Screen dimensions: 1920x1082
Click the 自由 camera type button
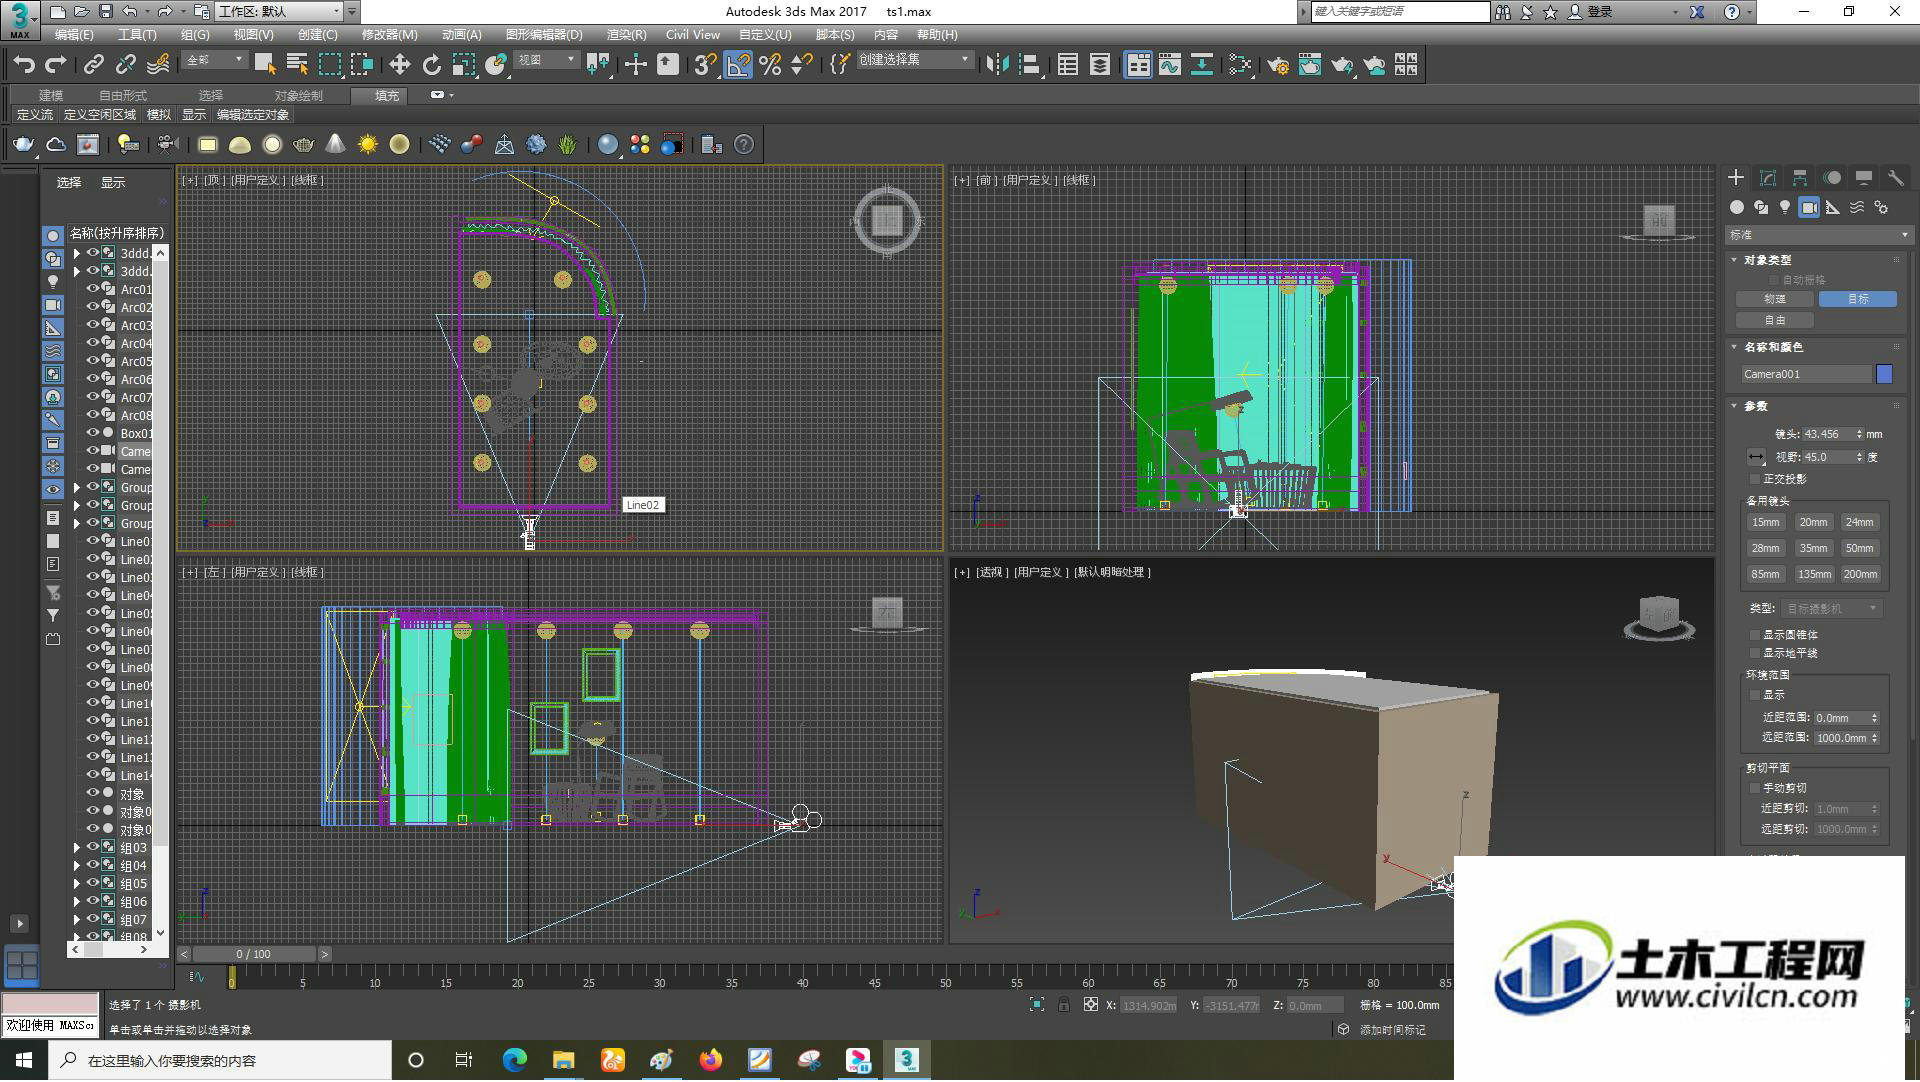(x=1774, y=320)
